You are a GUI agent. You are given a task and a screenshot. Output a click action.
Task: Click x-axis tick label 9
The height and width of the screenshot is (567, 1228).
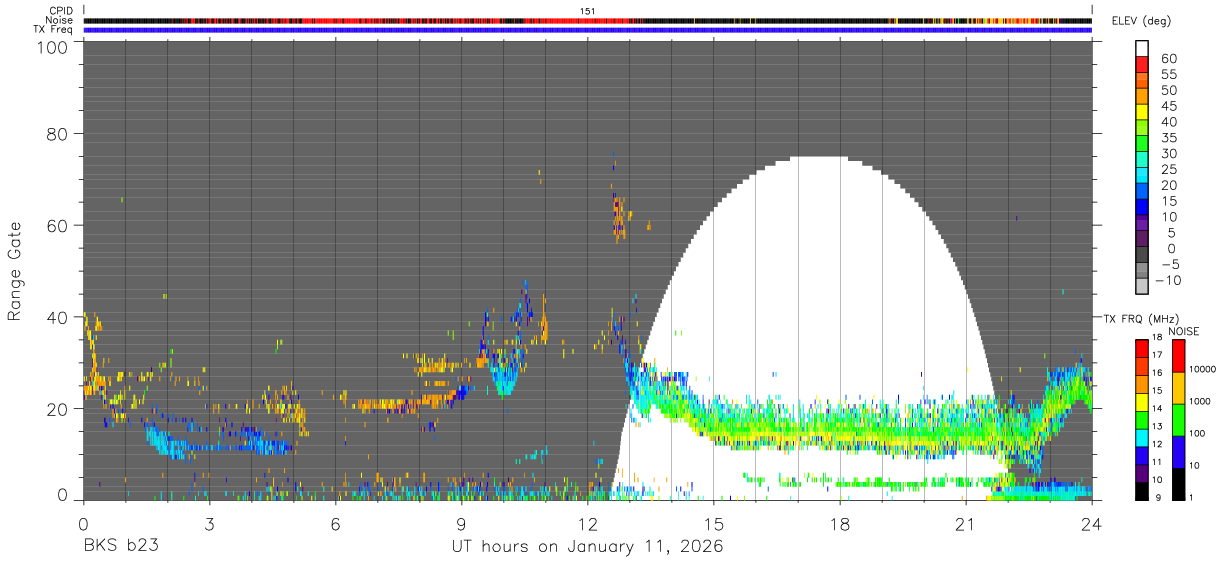coord(462,523)
